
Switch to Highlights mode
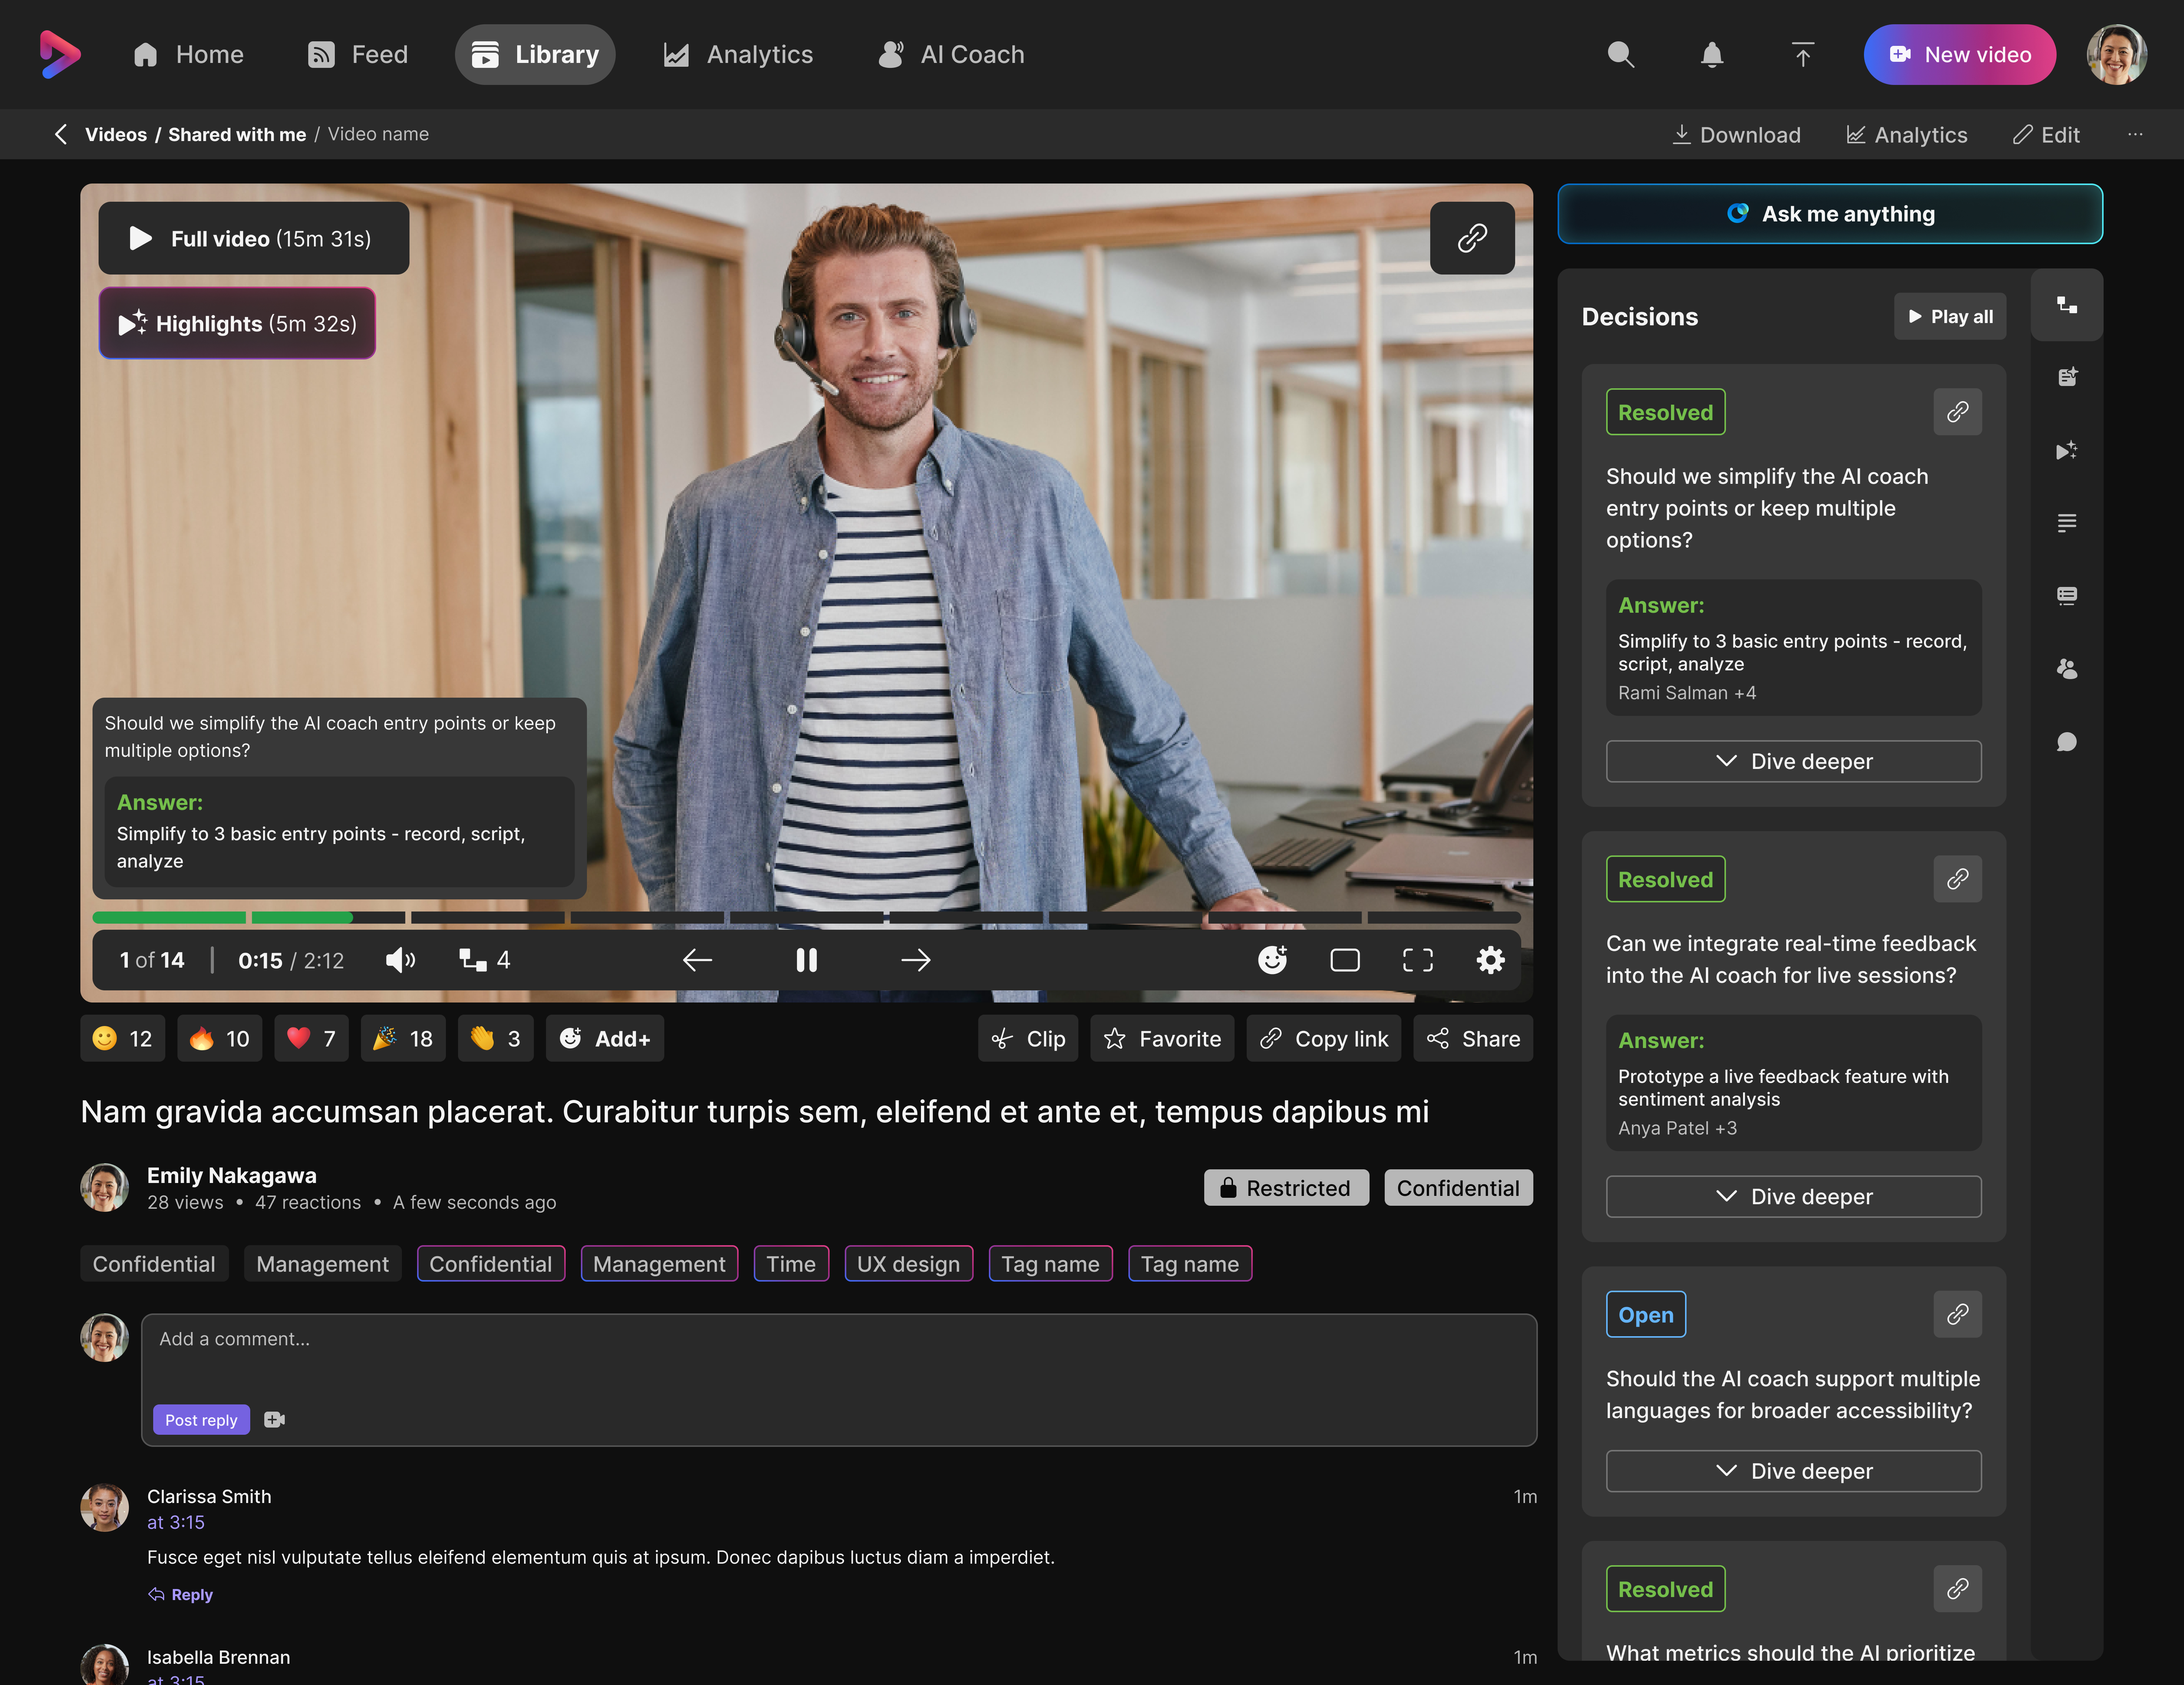click(237, 323)
